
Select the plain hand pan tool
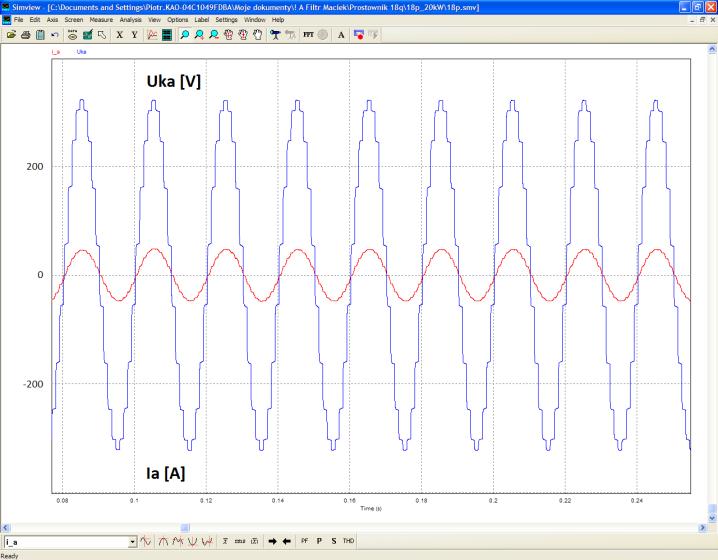point(258,34)
